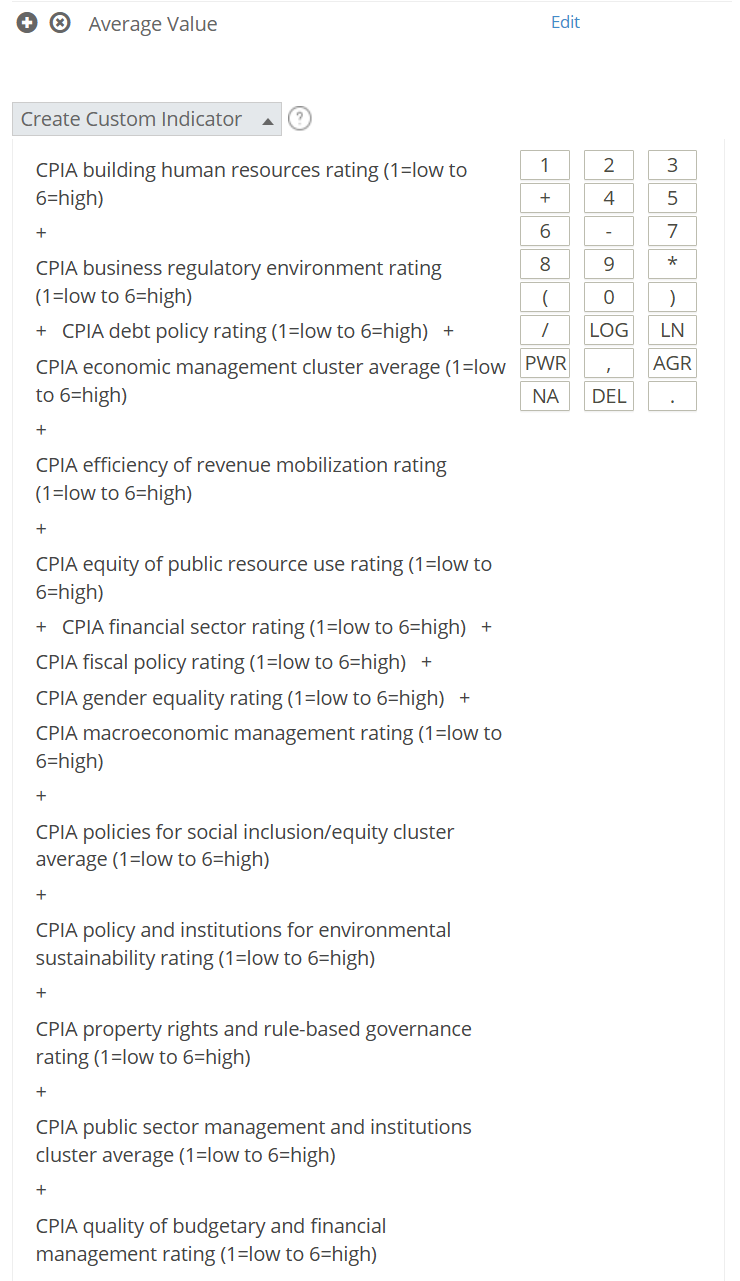Click the plus icon beside Average Value
The width and height of the screenshot is (740, 1281).
[27, 23]
